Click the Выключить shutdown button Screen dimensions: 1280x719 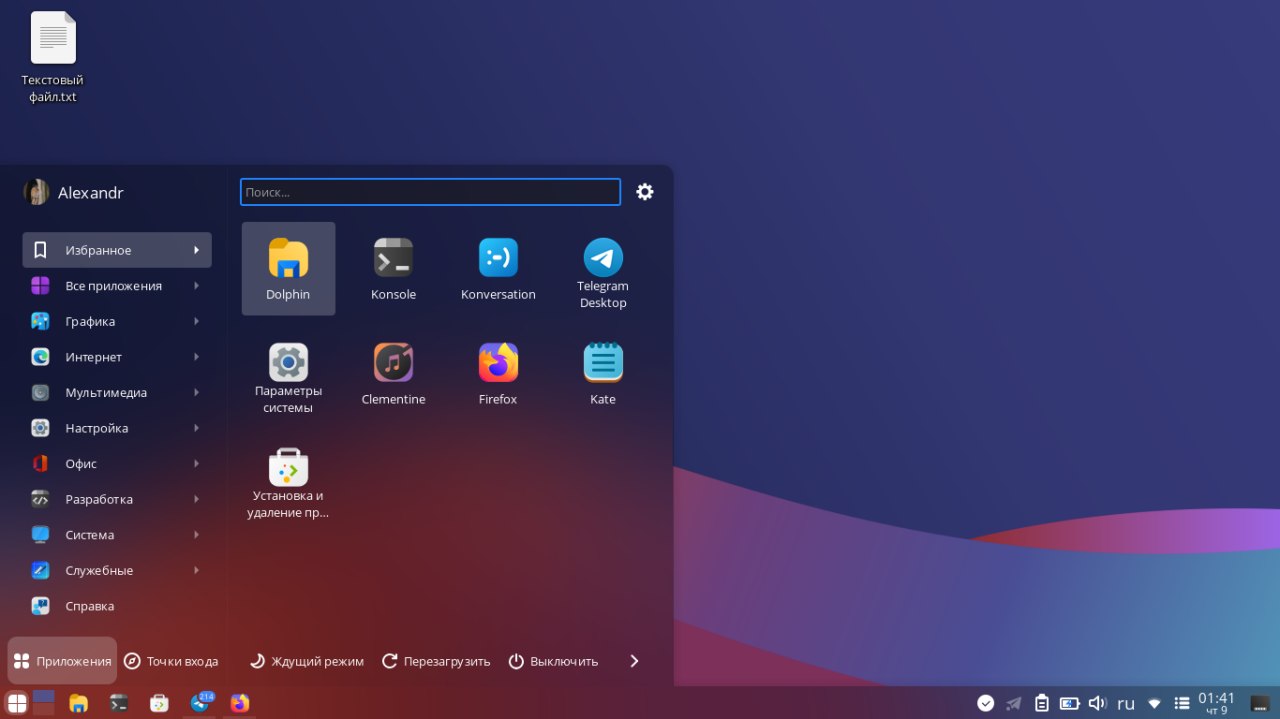(x=553, y=661)
